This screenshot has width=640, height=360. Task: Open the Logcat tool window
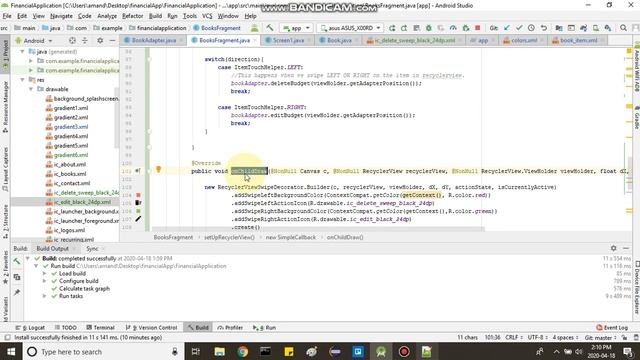coord(30,327)
